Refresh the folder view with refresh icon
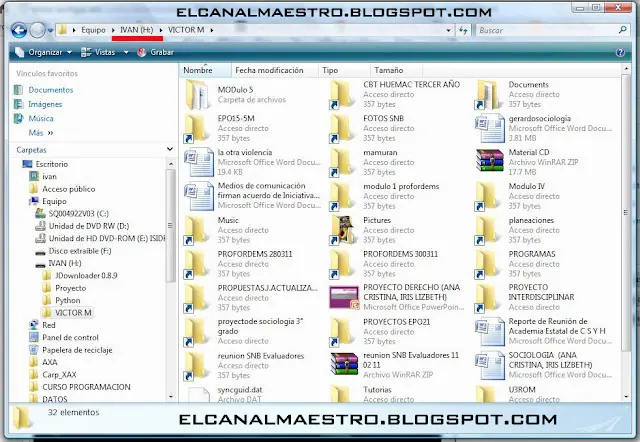The image size is (640, 442). (463, 30)
